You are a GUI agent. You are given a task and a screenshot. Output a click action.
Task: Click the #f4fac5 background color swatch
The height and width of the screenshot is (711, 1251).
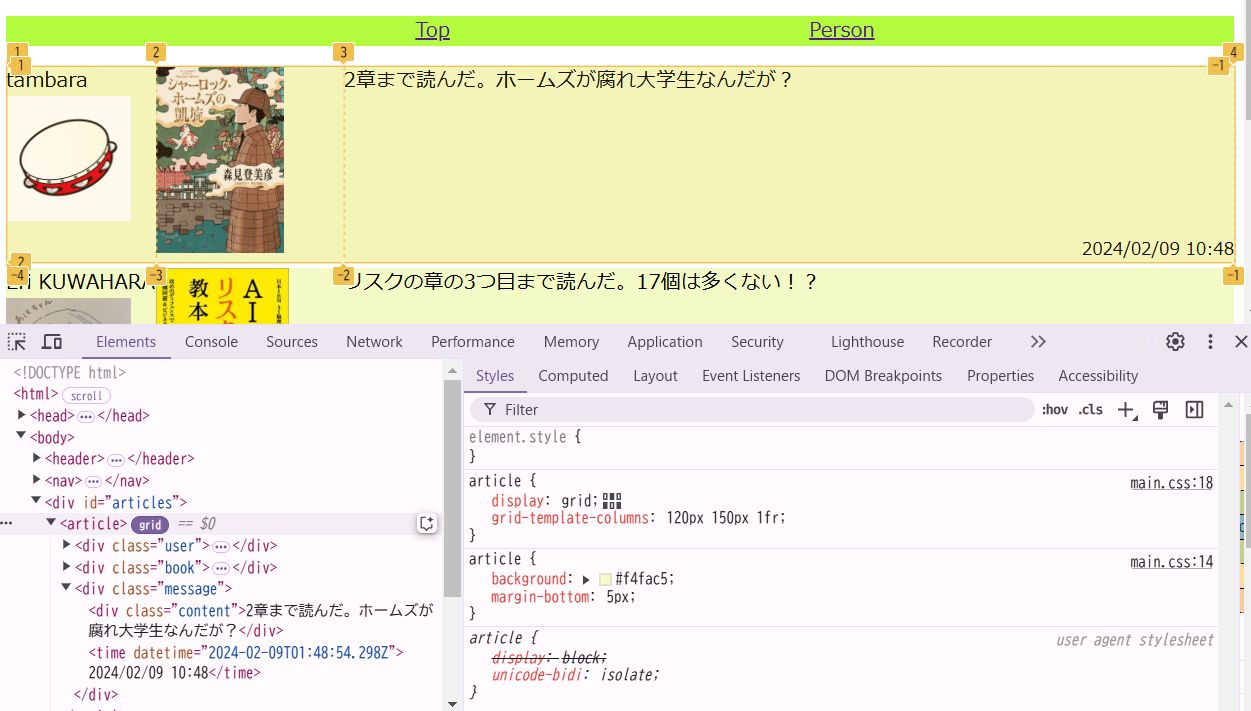pyautogui.click(x=605, y=580)
